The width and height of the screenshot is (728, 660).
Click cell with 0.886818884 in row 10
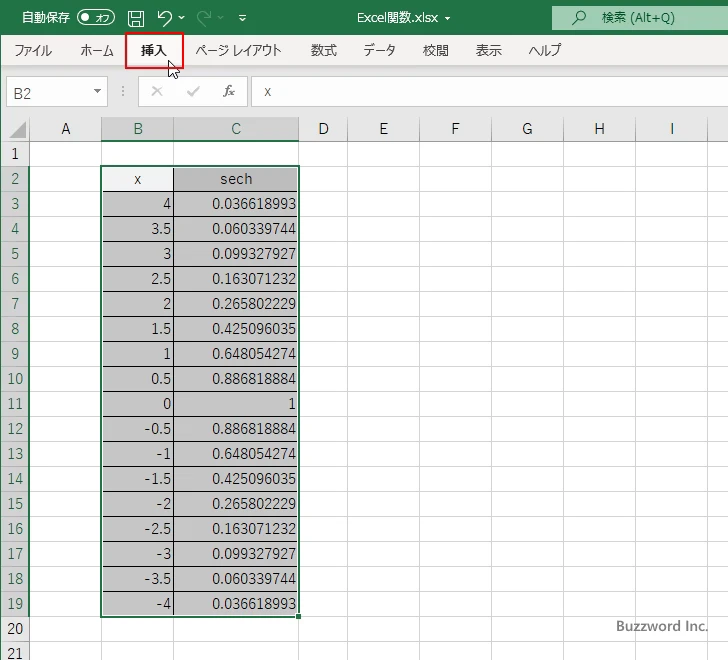pyautogui.click(x=236, y=379)
